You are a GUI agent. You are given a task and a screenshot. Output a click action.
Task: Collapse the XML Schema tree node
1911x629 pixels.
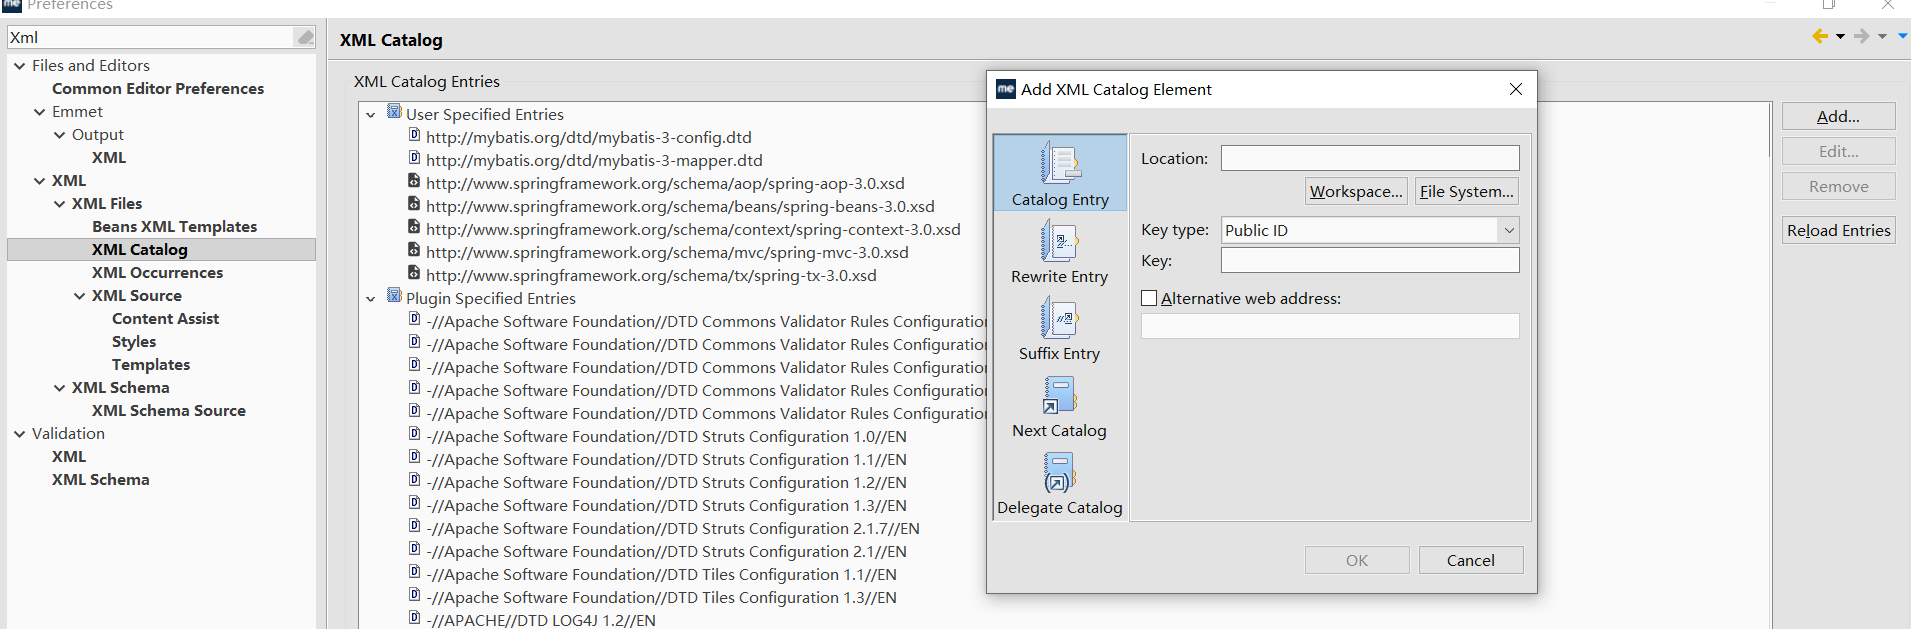[59, 388]
